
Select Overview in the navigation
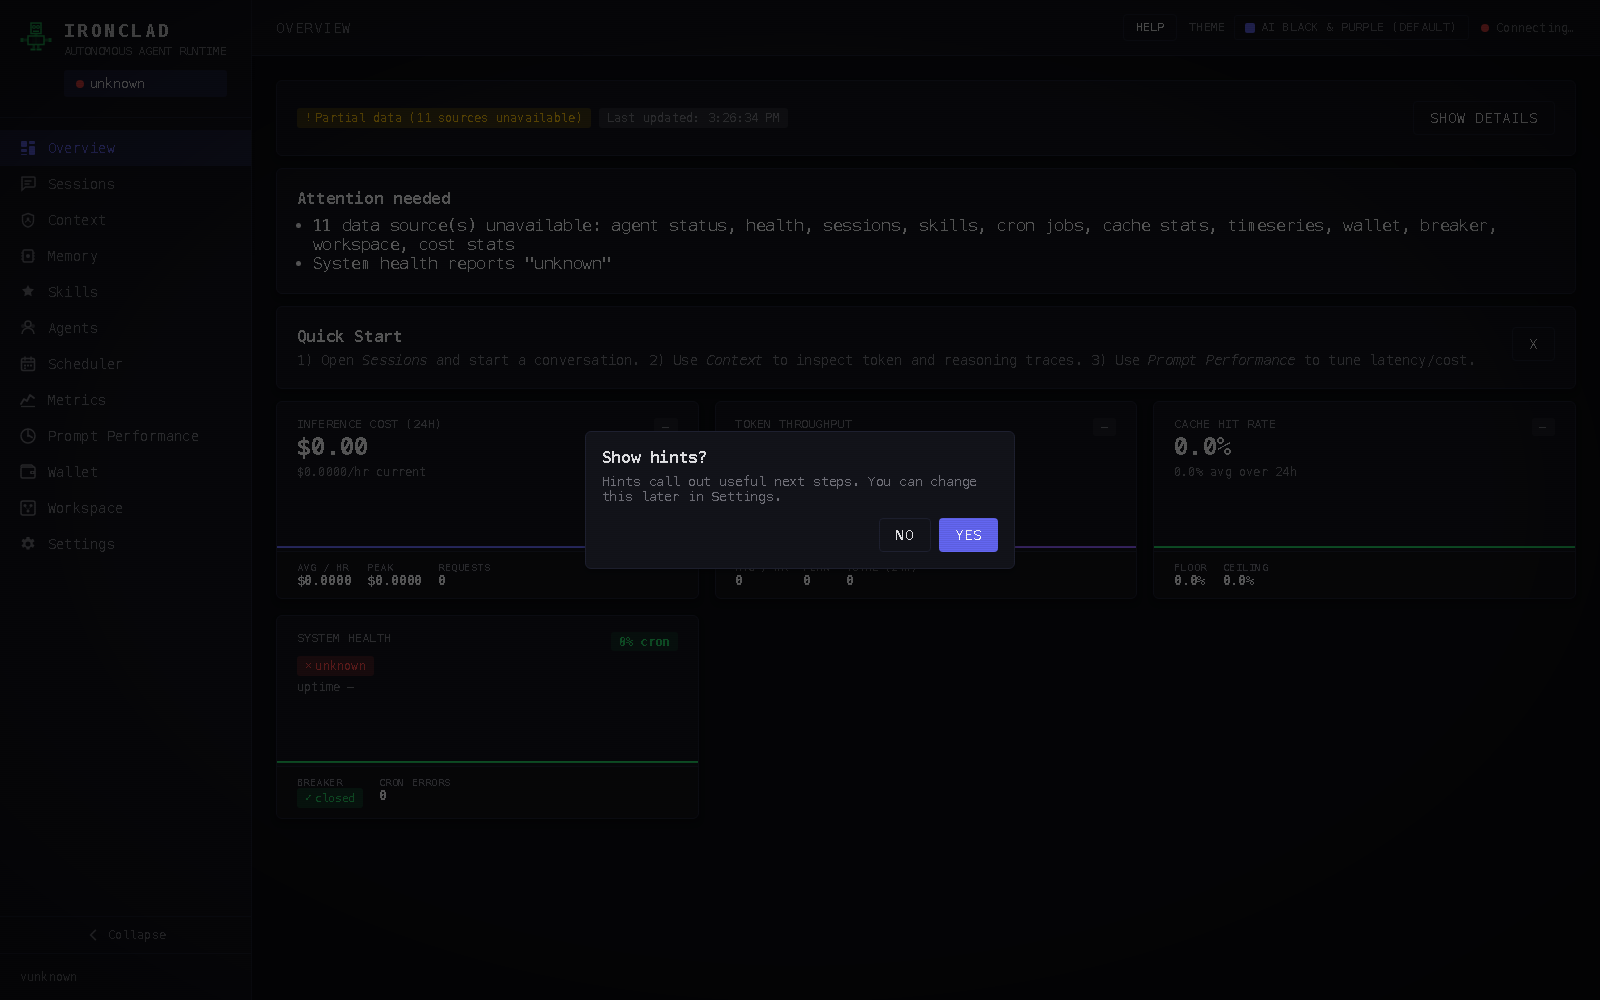(81, 148)
